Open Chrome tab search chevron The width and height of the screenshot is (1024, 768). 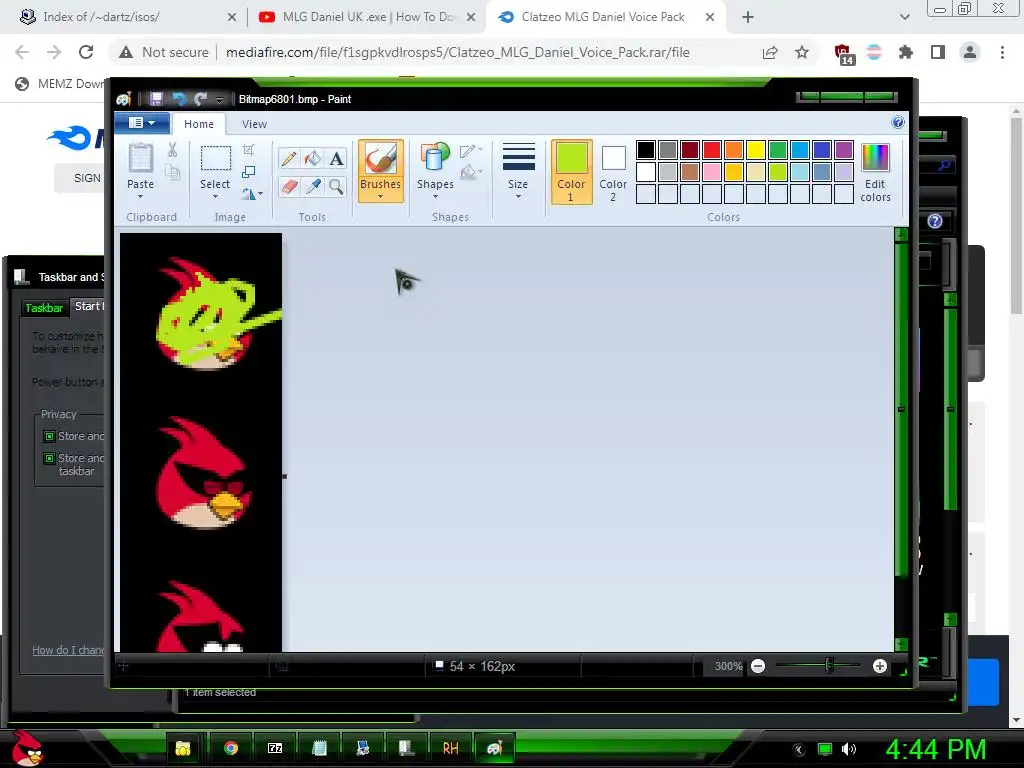tap(904, 17)
